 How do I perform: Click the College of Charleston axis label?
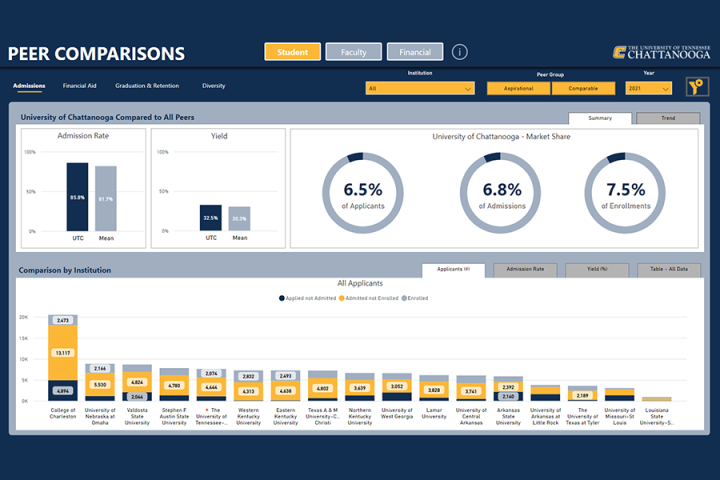click(x=63, y=413)
